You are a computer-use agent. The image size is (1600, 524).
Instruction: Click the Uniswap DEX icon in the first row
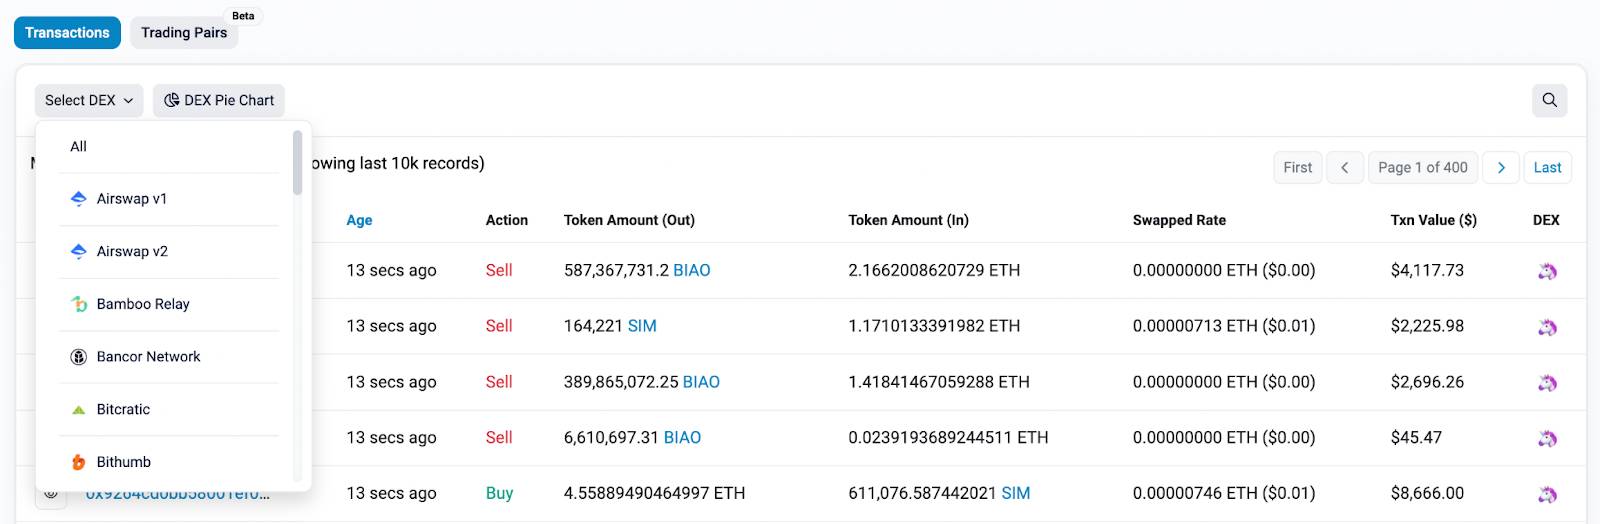tap(1547, 271)
